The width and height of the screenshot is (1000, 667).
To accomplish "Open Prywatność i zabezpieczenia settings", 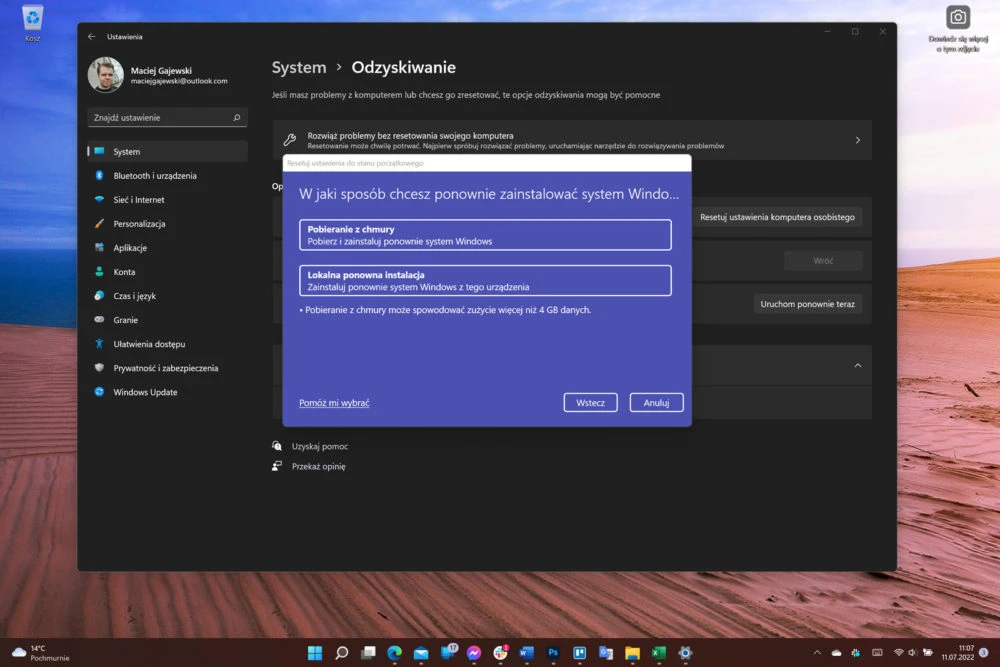I will [167, 368].
